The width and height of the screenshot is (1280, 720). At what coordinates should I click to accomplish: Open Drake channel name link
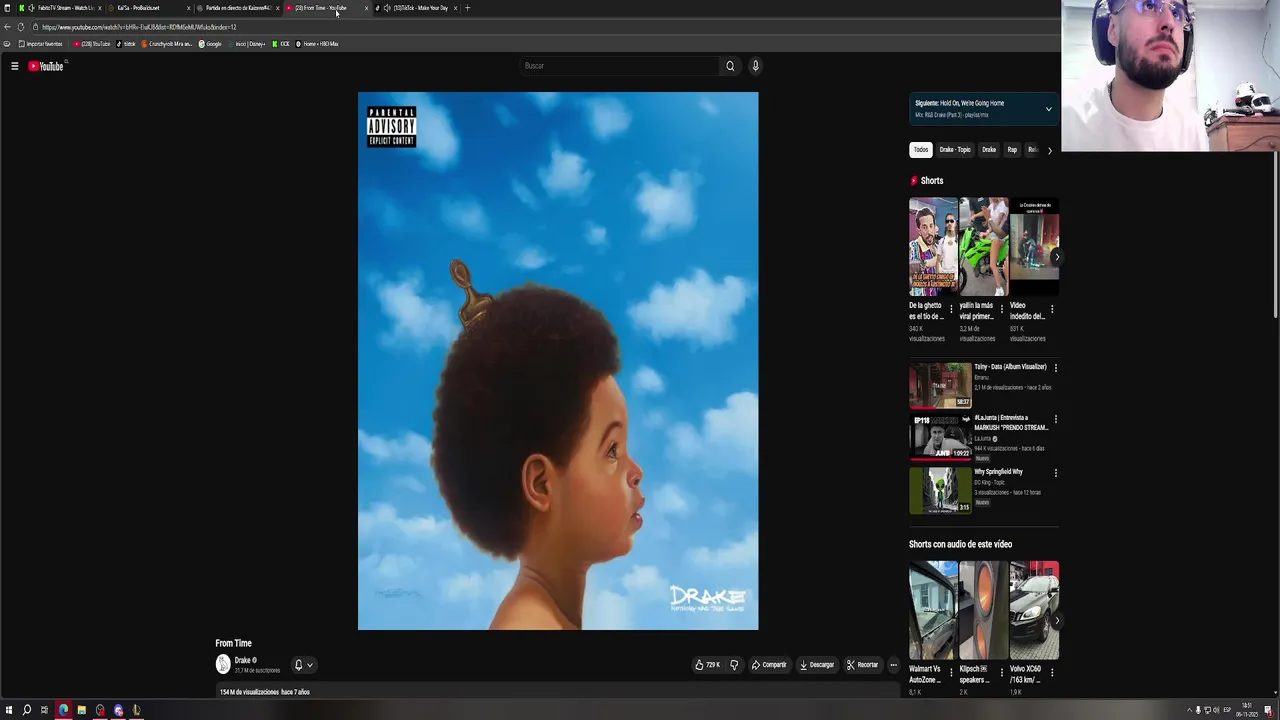point(242,660)
